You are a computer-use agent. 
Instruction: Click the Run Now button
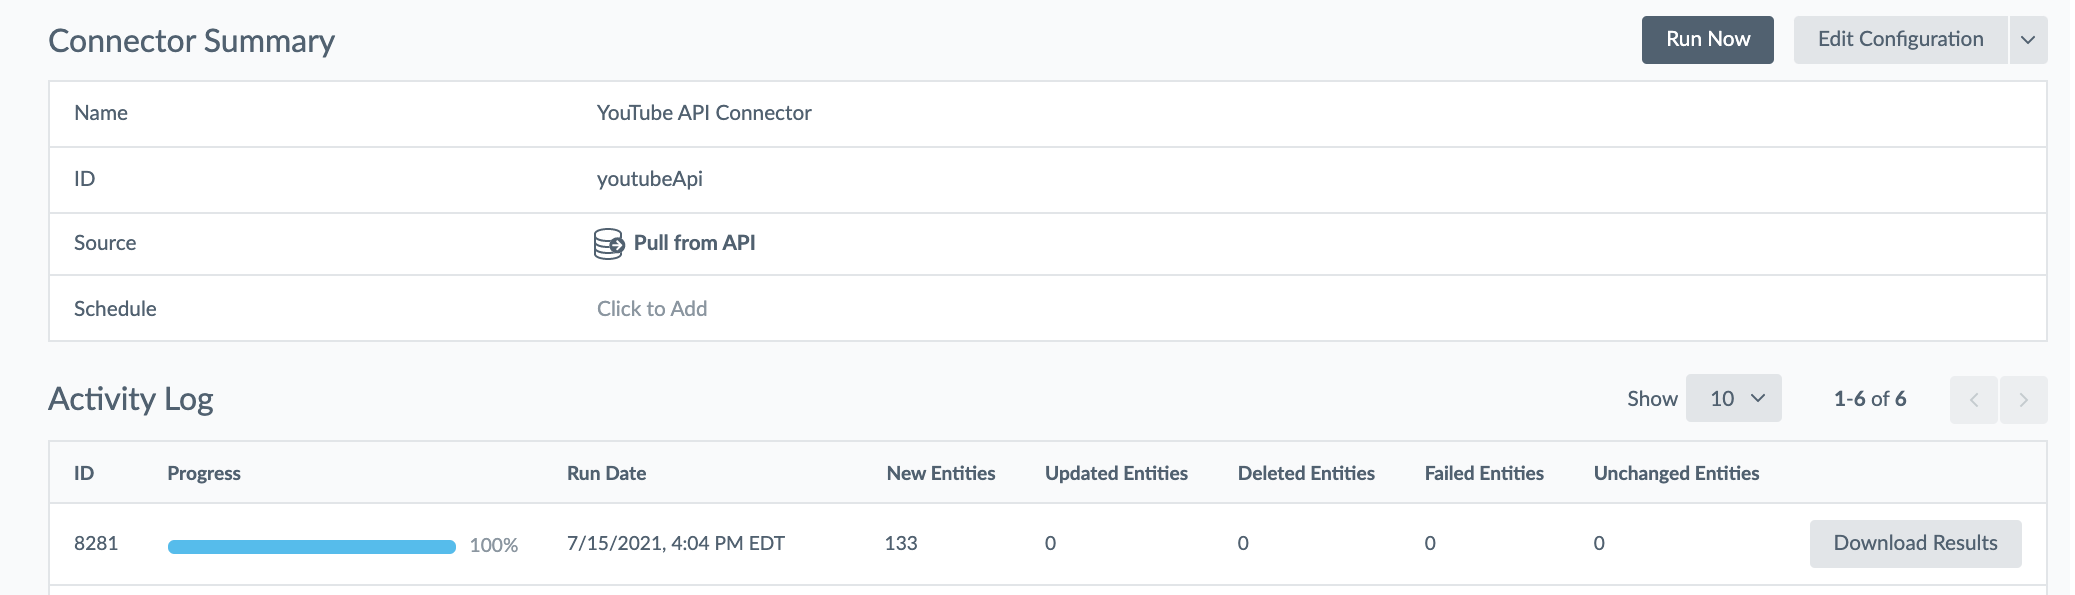coord(1707,40)
